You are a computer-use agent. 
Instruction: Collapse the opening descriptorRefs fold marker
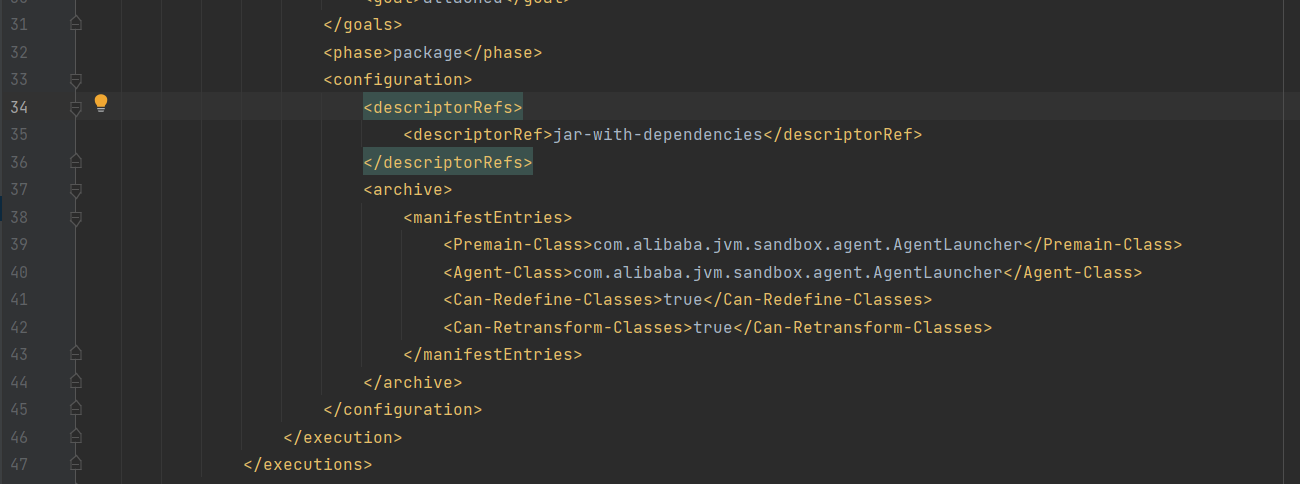76,107
